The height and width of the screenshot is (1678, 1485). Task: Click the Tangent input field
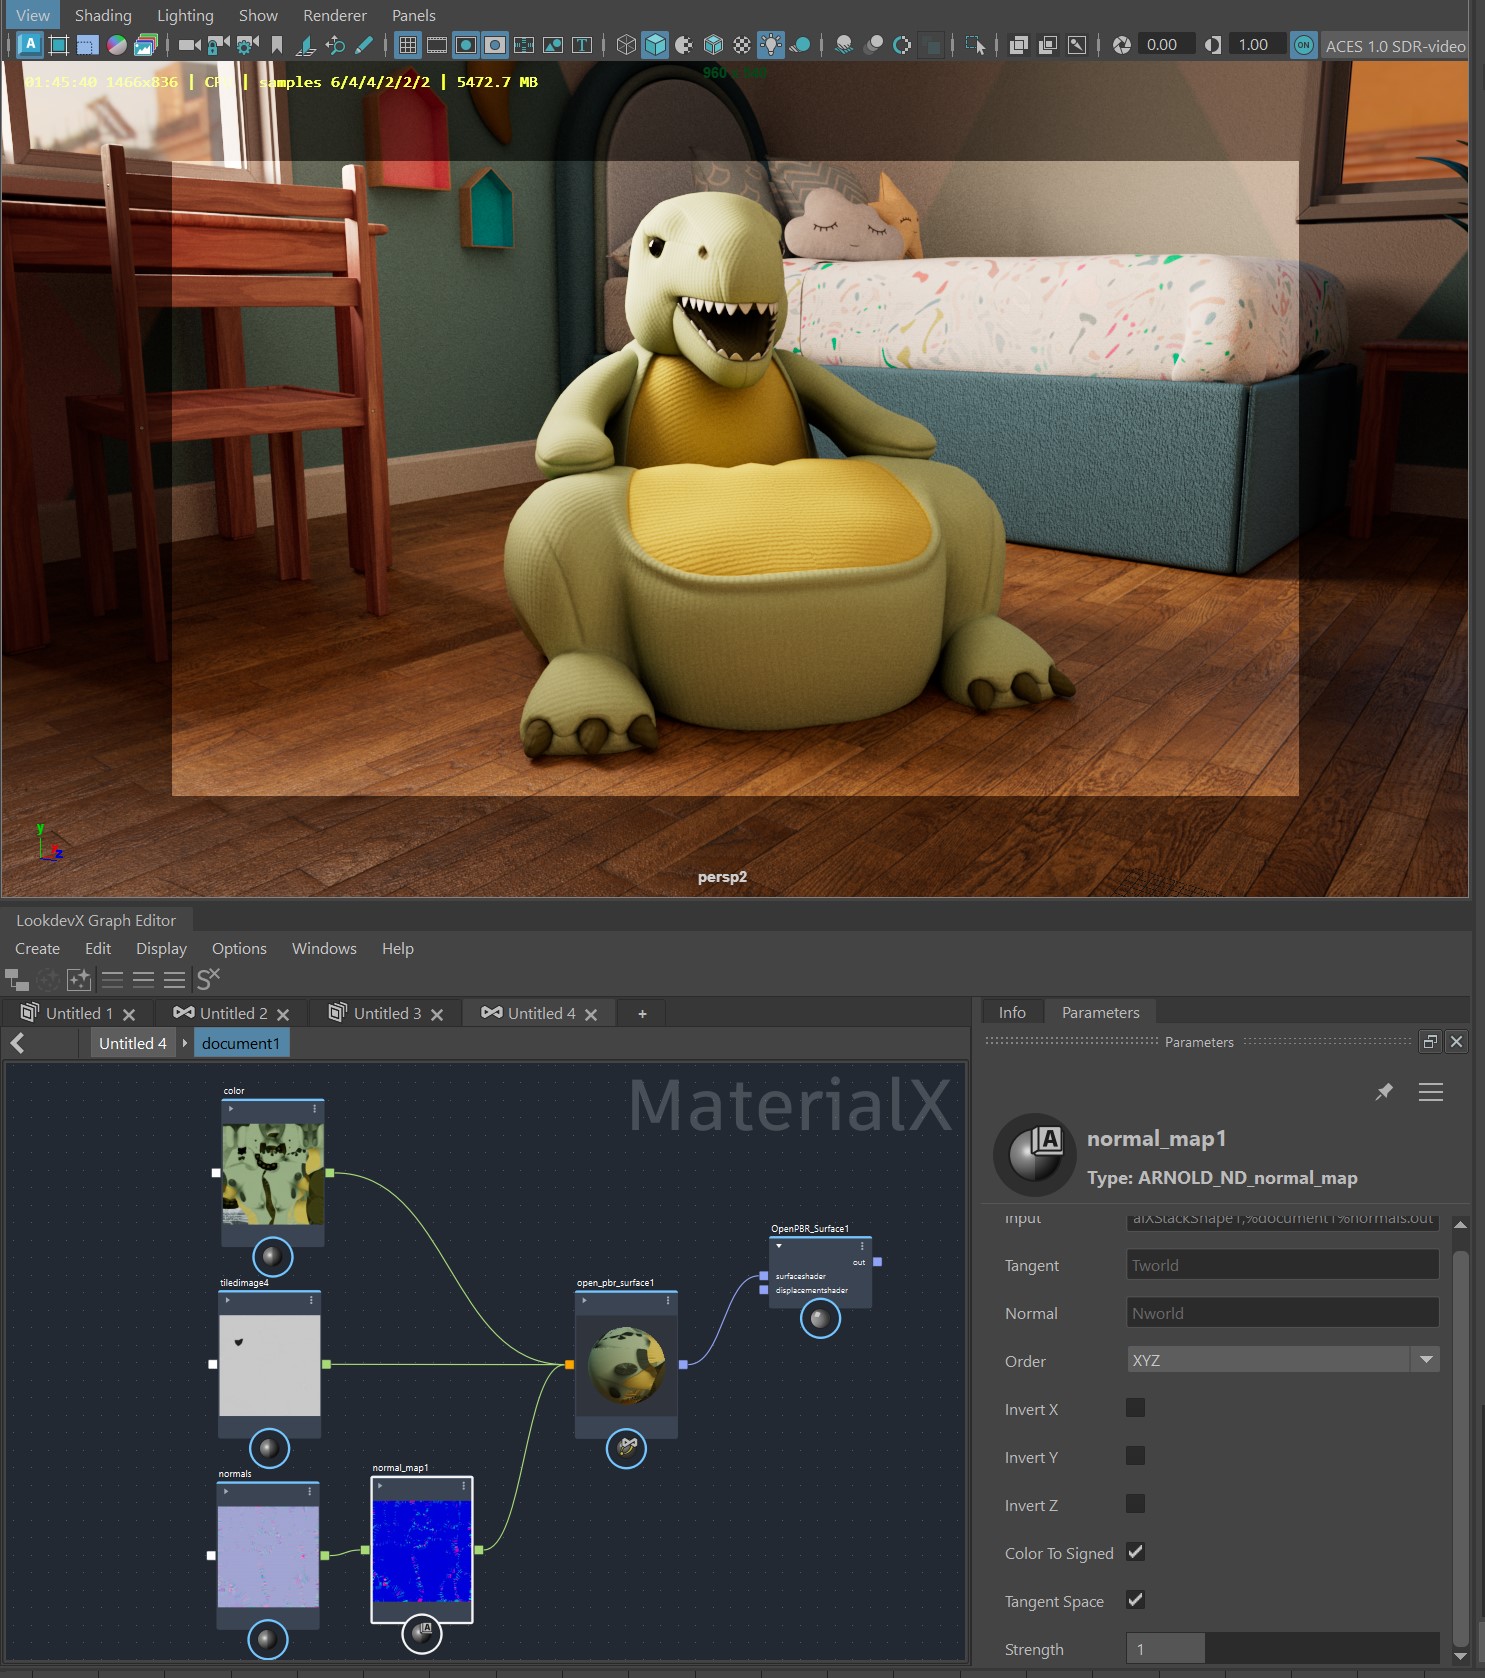1282,1264
